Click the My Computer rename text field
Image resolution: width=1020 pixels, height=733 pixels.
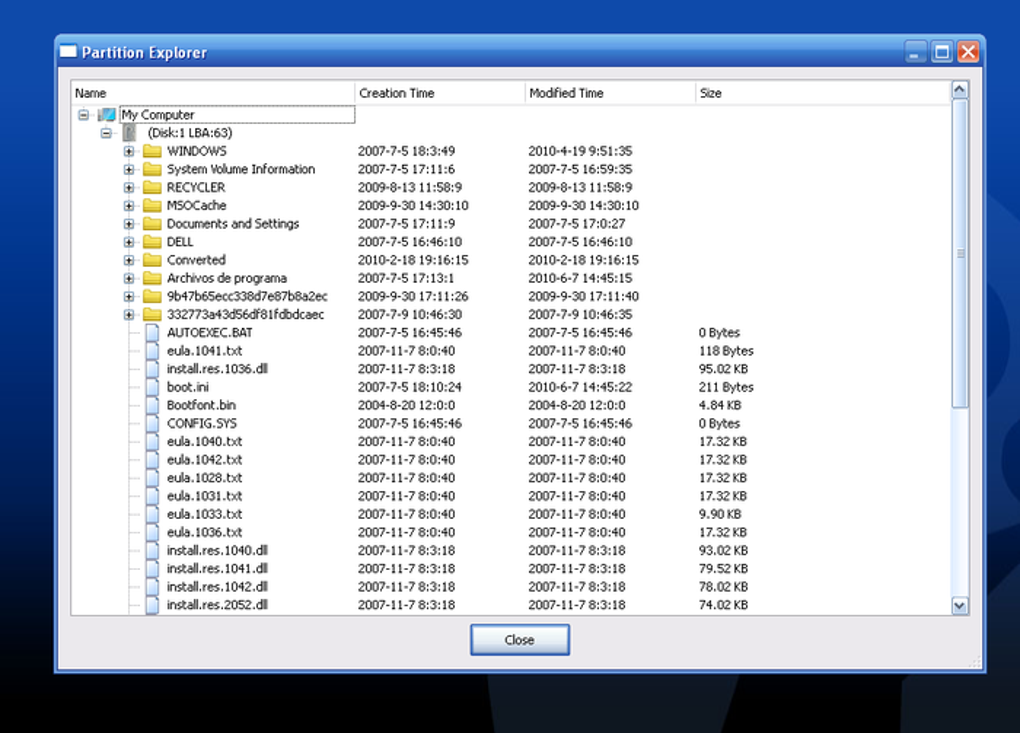237,114
